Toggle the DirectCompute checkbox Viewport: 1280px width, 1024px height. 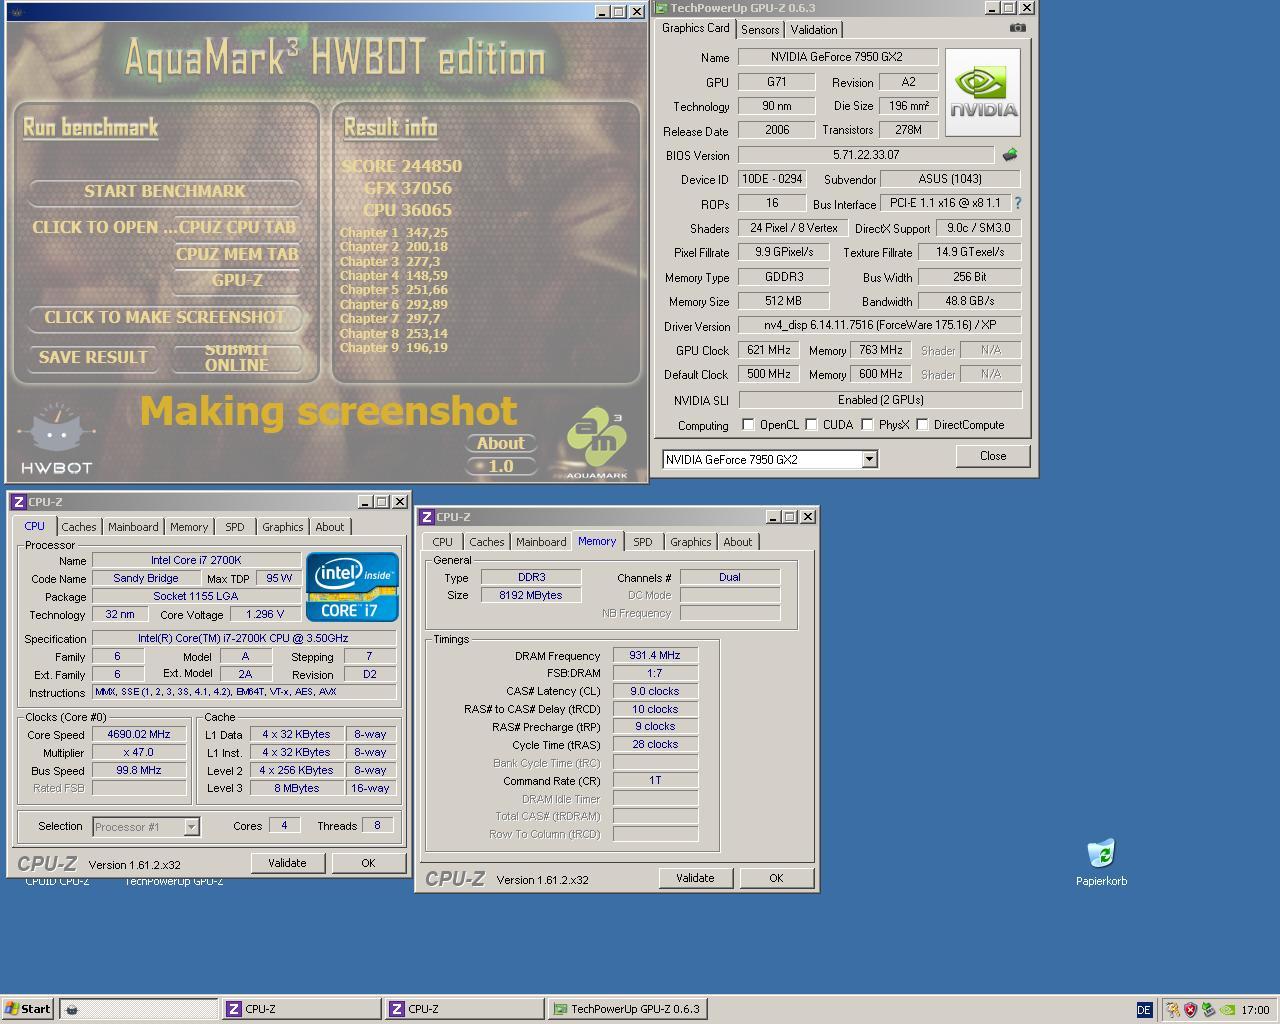tap(922, 425)
